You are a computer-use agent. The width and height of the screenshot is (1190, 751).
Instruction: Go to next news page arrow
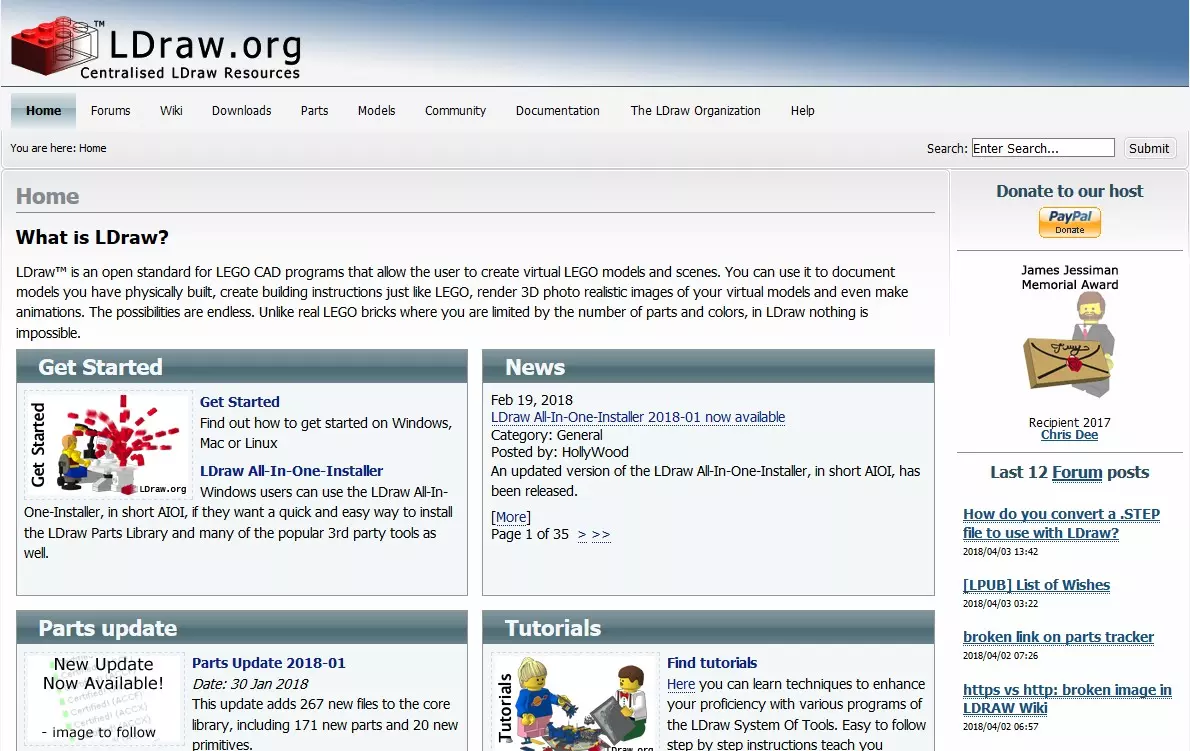582,535
